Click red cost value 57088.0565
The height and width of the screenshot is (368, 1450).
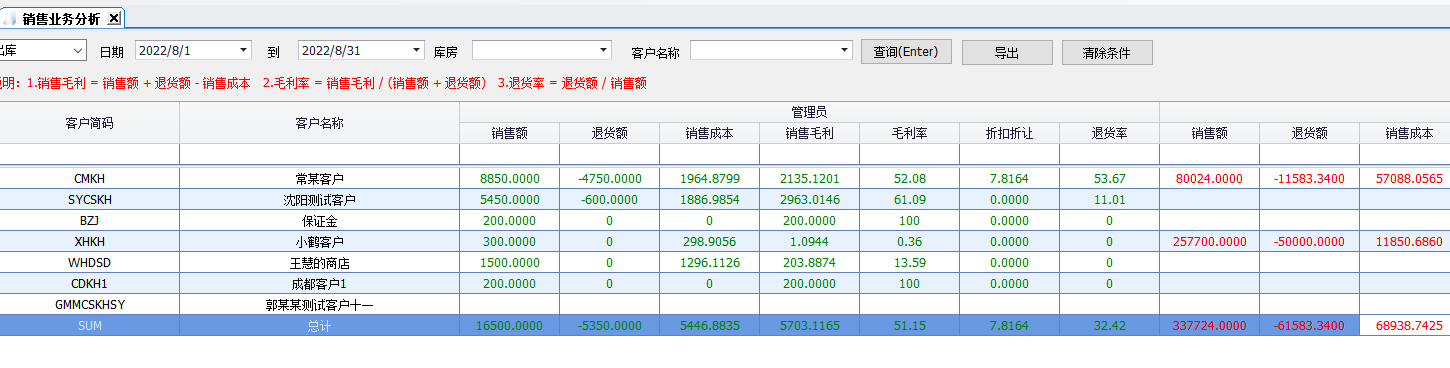[1410, 178]
